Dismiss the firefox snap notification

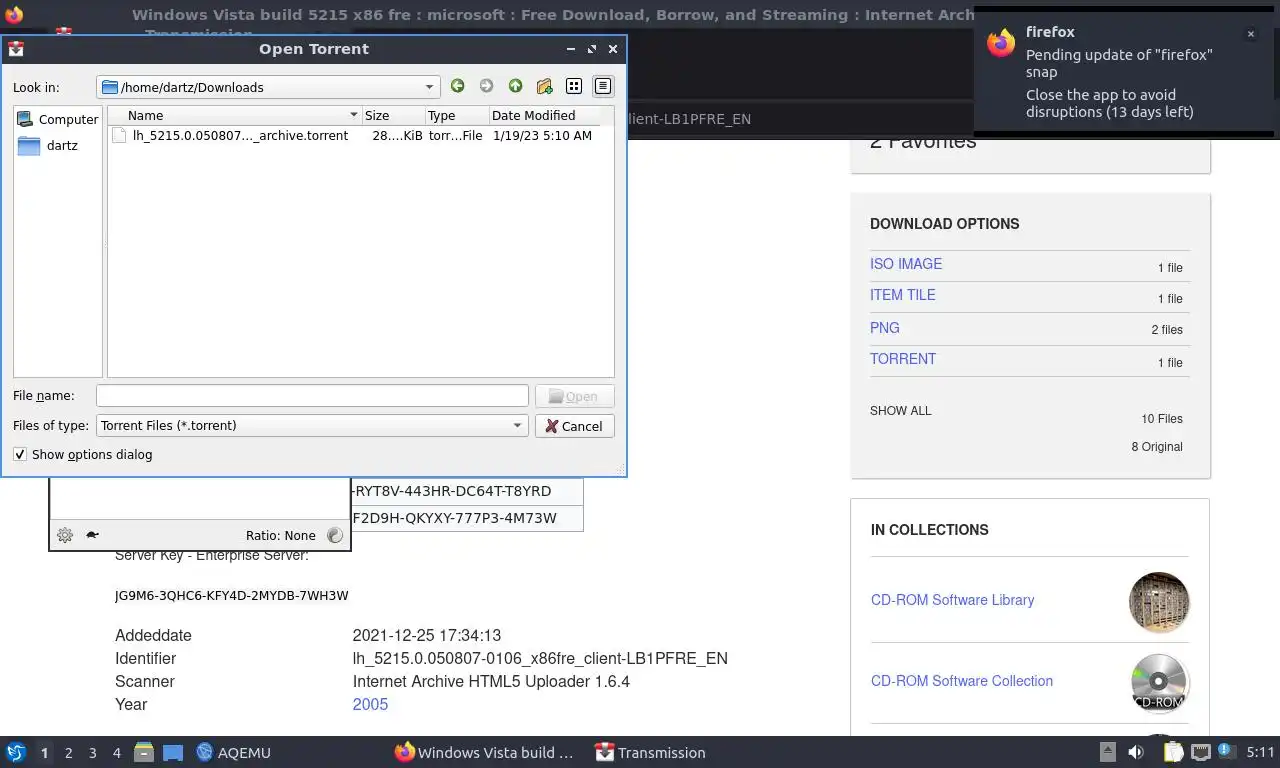coord(1250,34)
